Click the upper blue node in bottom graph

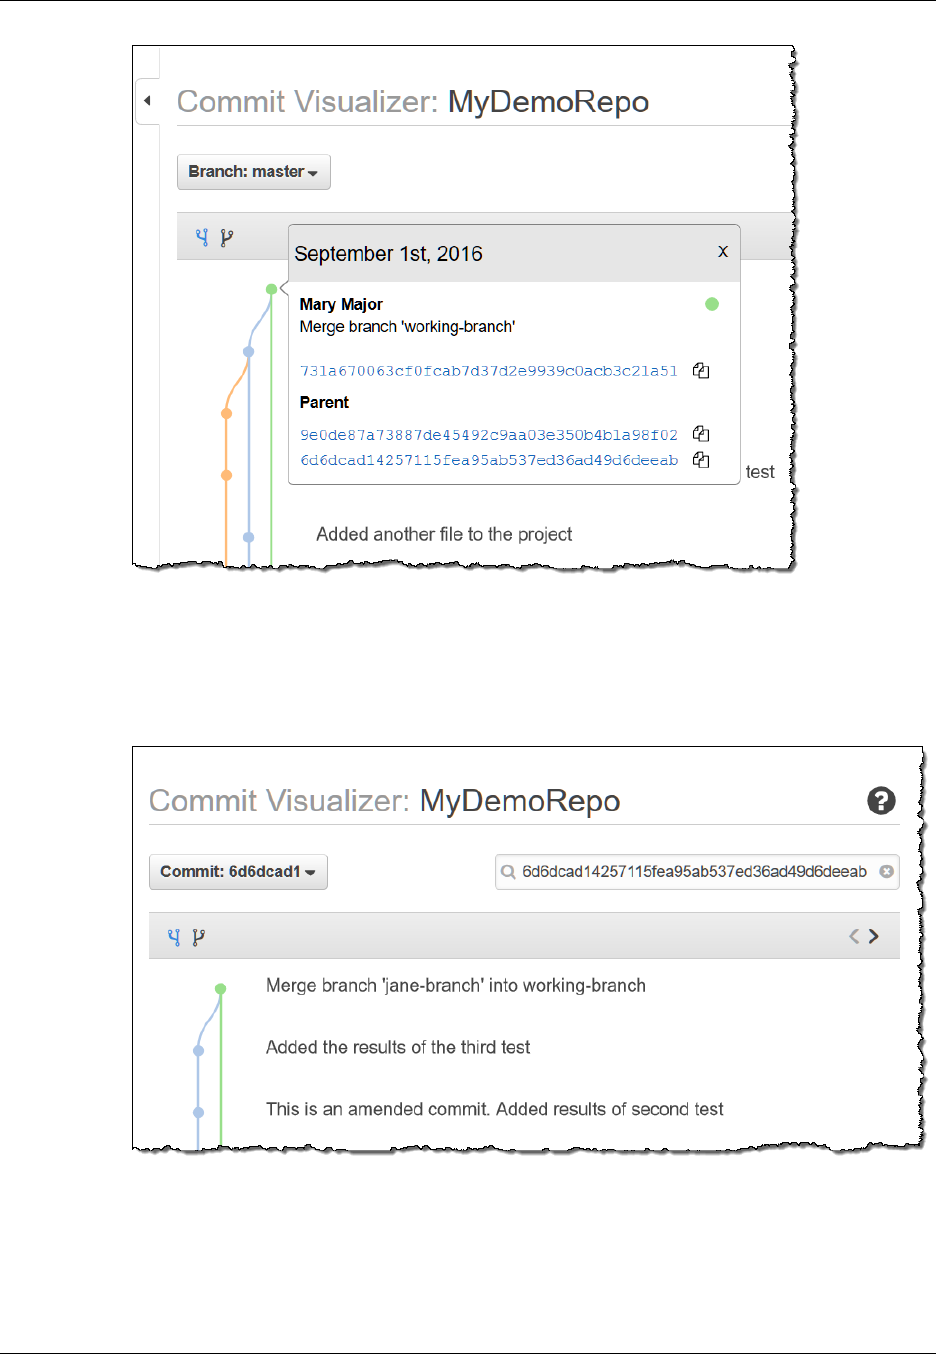(199, 1051)
